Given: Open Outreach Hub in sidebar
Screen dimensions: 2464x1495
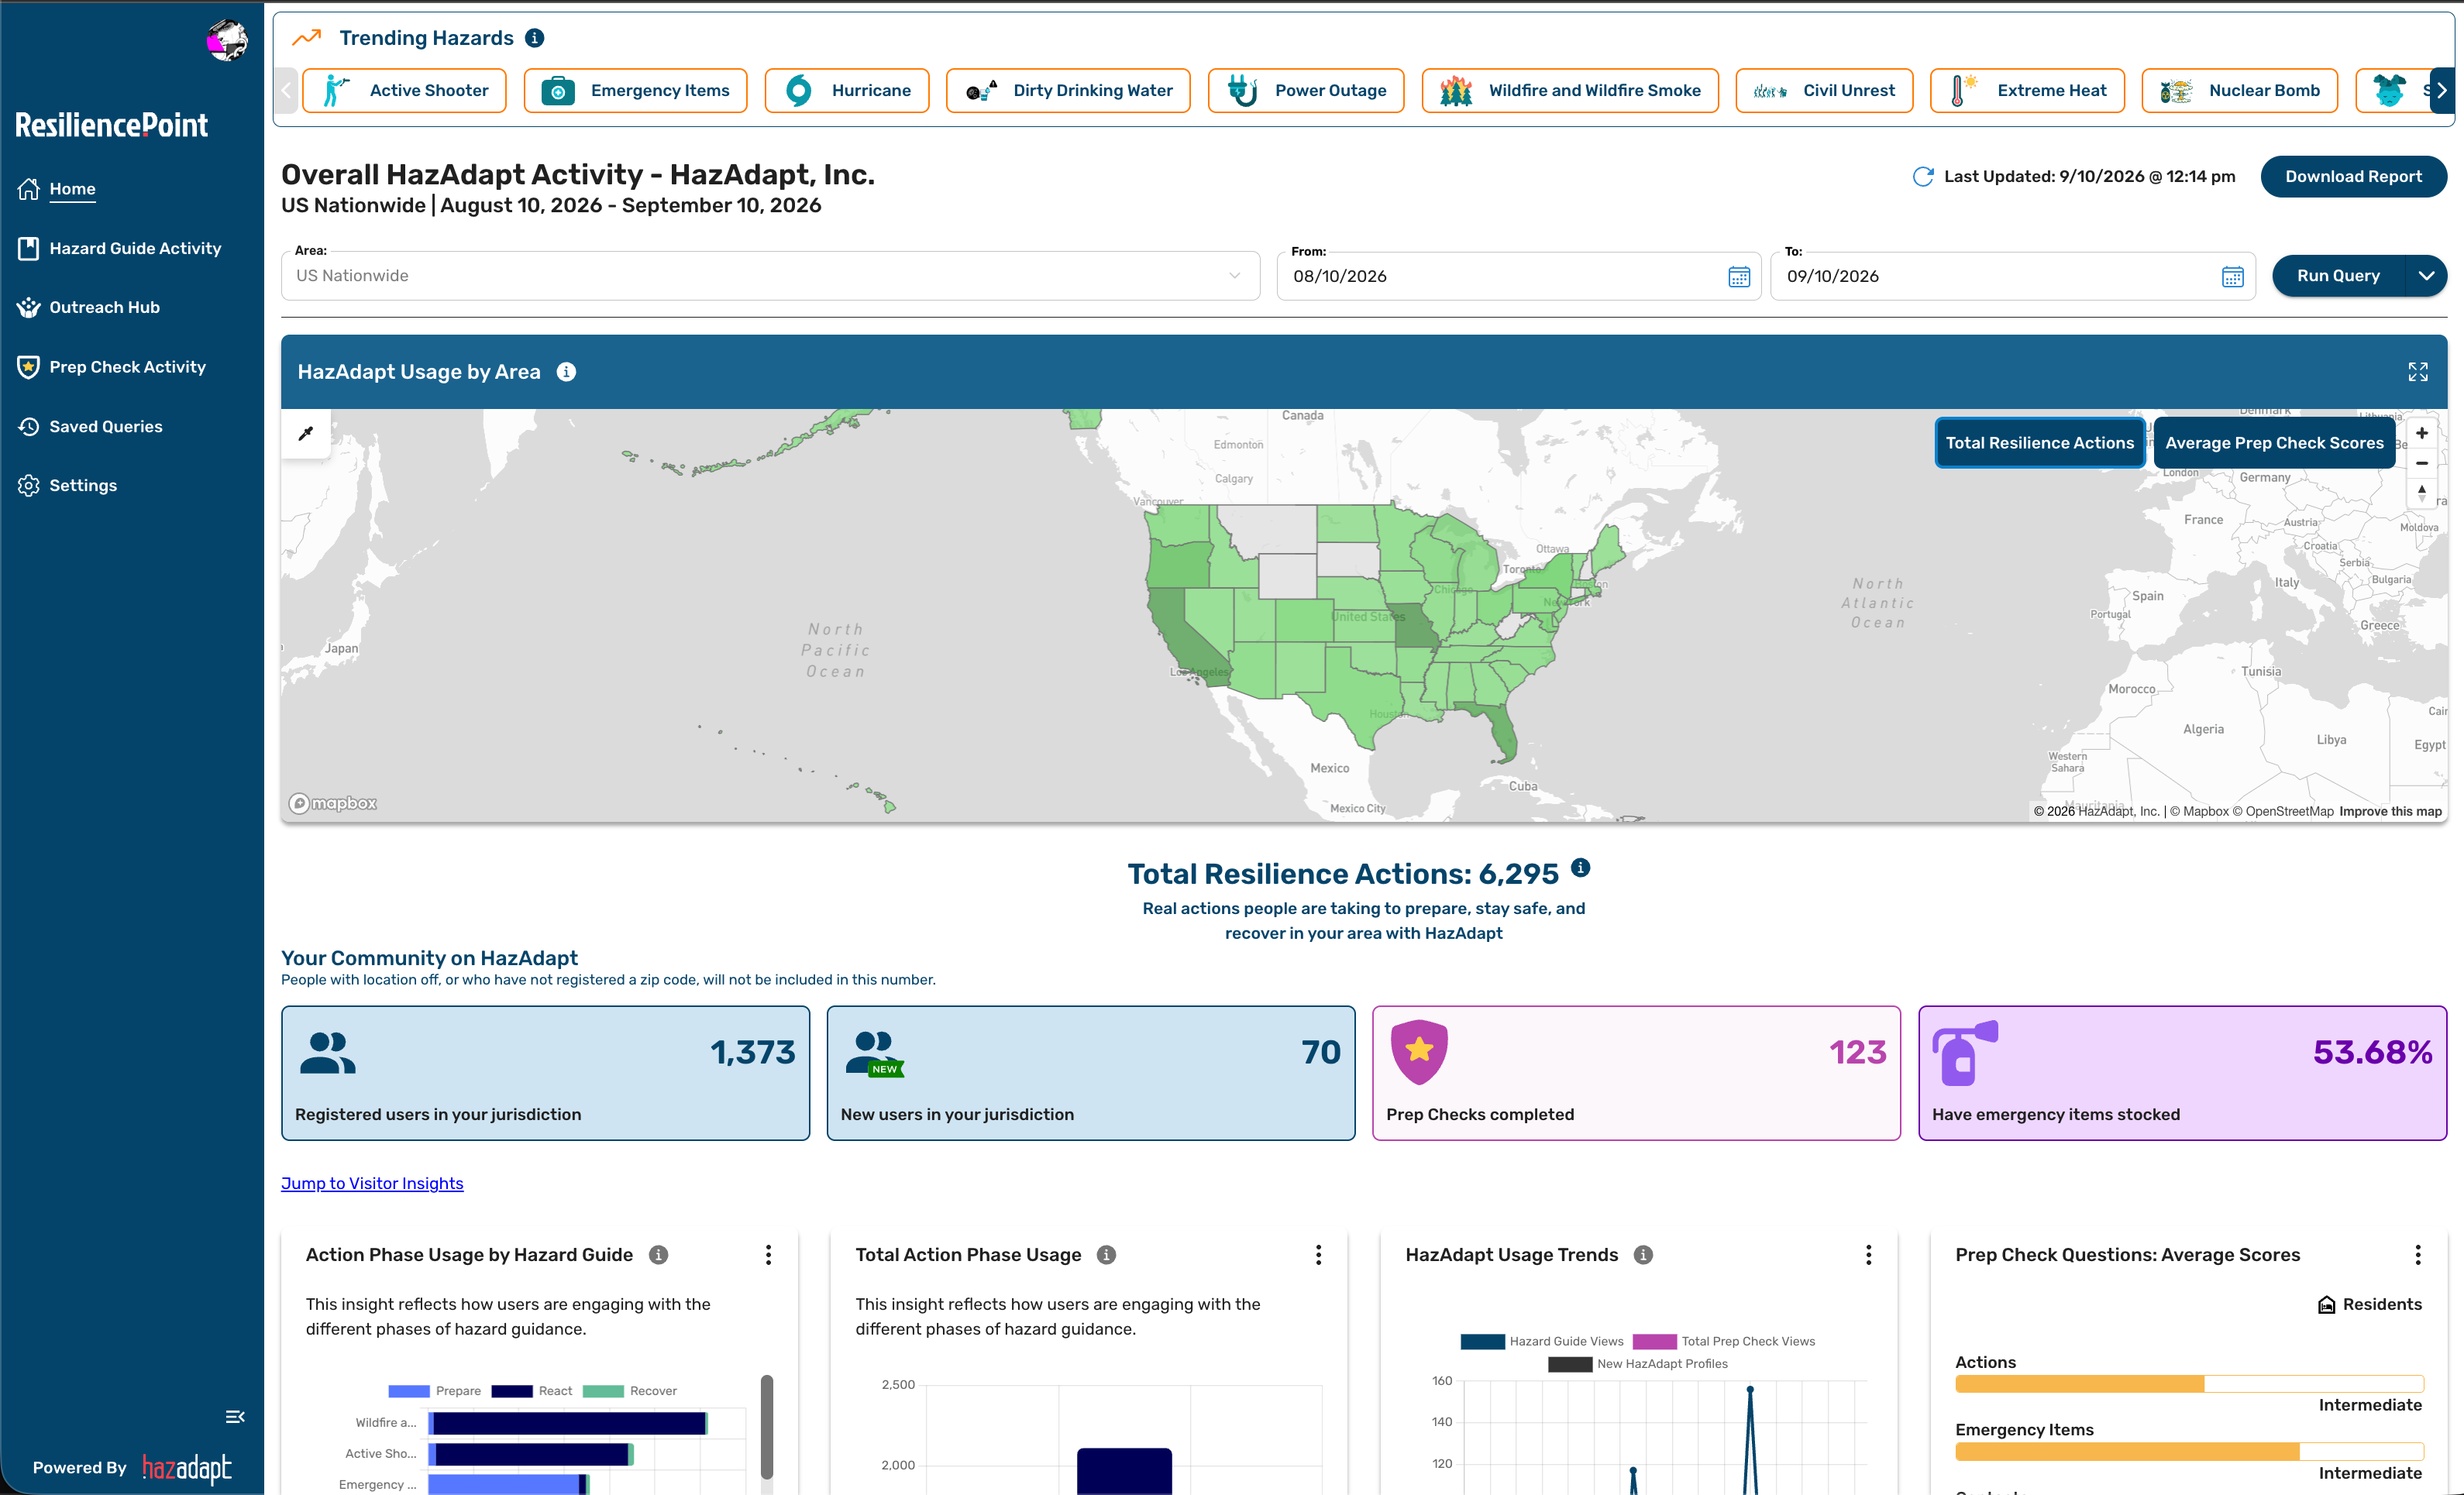Looking at the screenshot, I should pyautogui.click(x=88, y=307).
